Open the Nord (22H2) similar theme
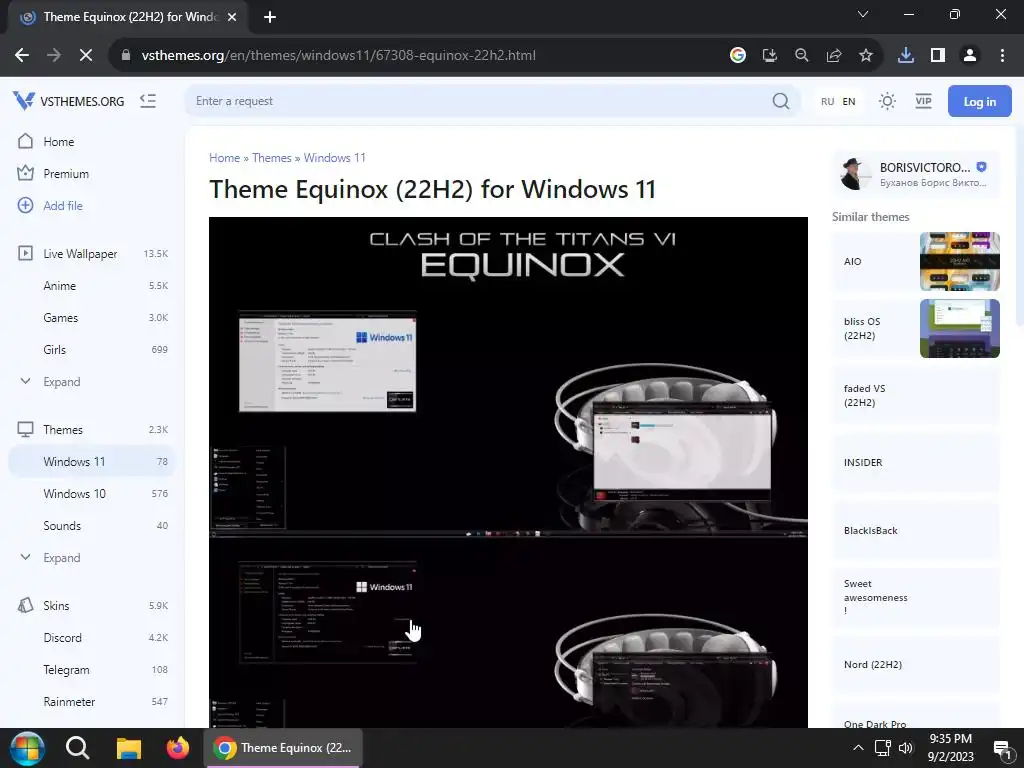 pyautogui.click(x=916, y=664)
